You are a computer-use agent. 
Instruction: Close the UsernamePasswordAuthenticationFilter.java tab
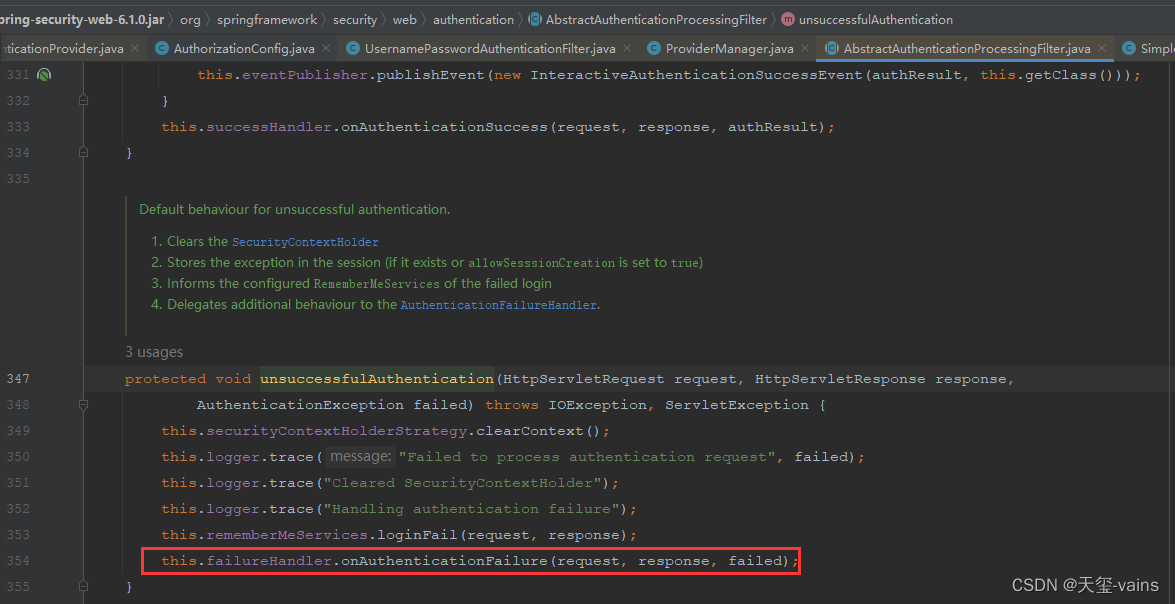[626, 49]
